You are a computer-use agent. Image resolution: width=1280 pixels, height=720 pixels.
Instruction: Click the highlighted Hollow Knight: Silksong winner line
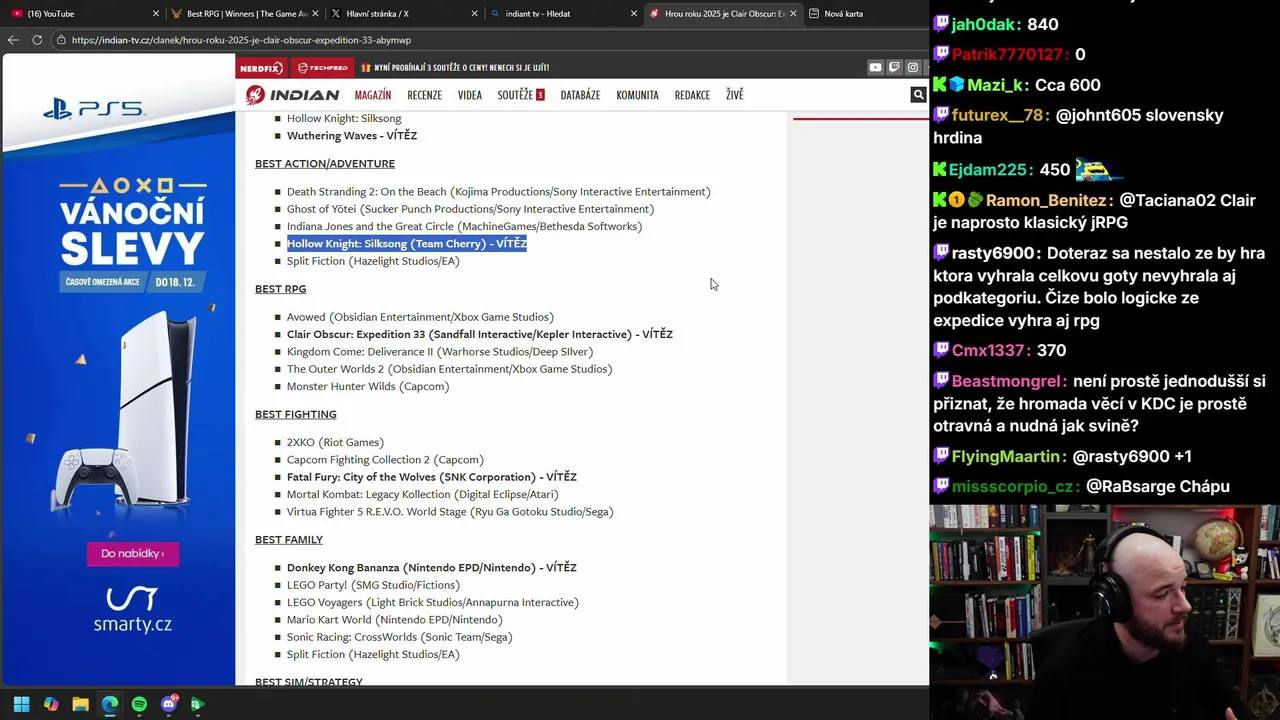(x=407, y=244)
